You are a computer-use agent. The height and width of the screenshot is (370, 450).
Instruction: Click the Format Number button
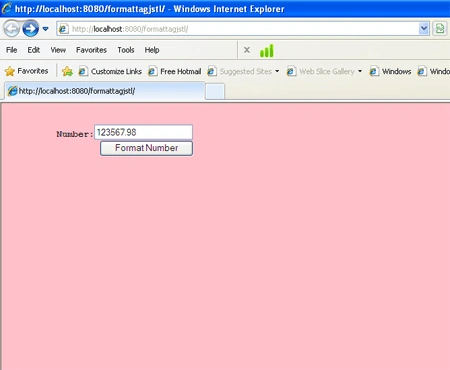[x=146, y=148]
